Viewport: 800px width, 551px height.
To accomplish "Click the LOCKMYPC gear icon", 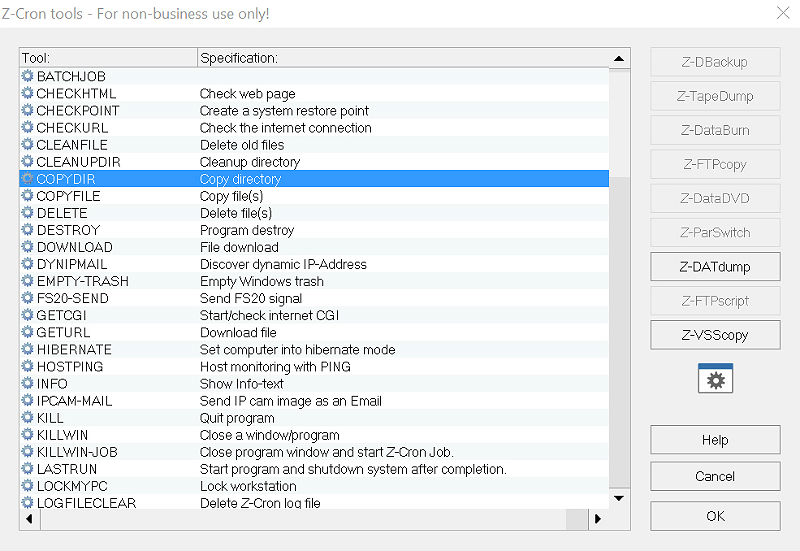I will [x=28, y=486].
